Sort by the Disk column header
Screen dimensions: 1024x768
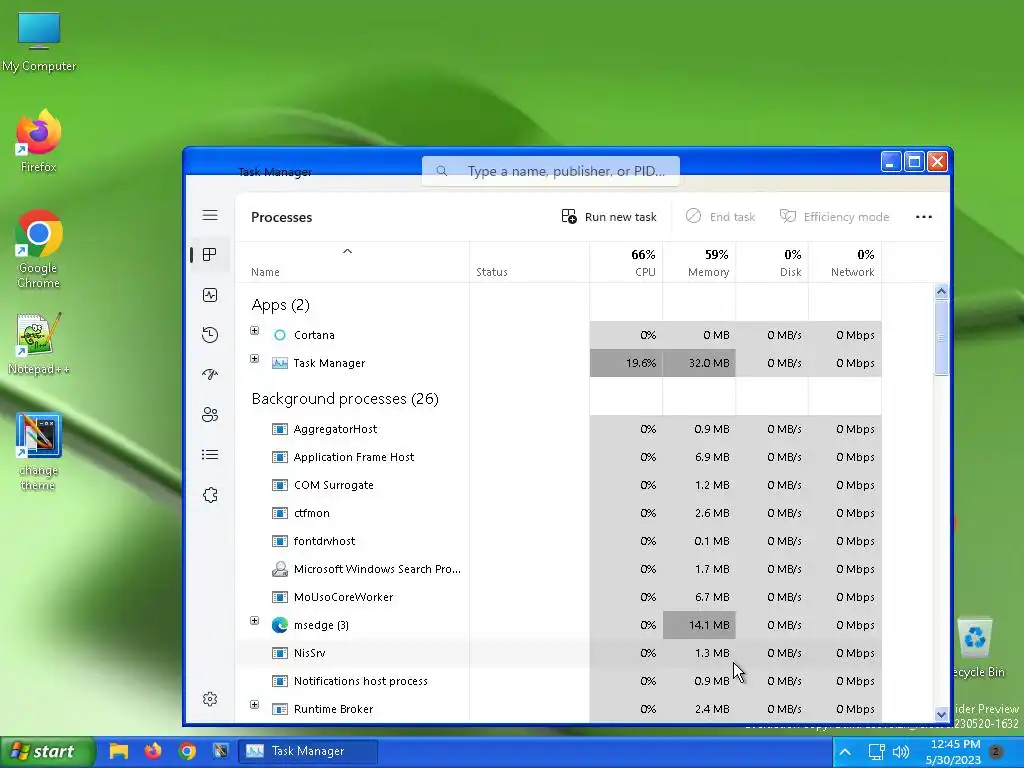click(x=773, y=263)
